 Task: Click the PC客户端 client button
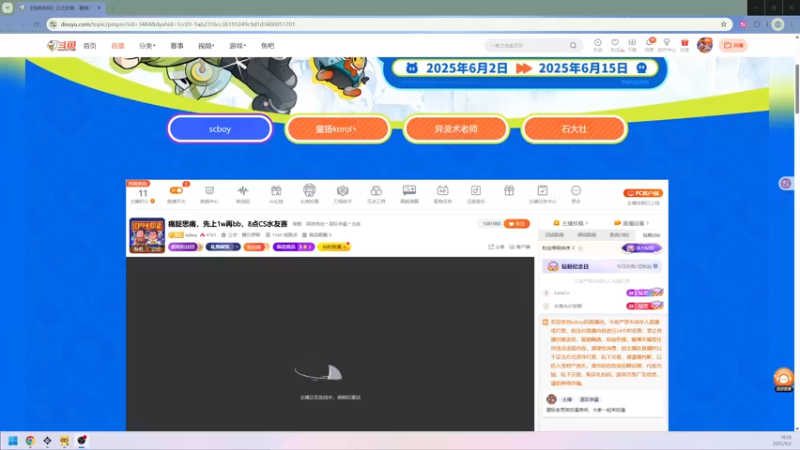[643, 193]
